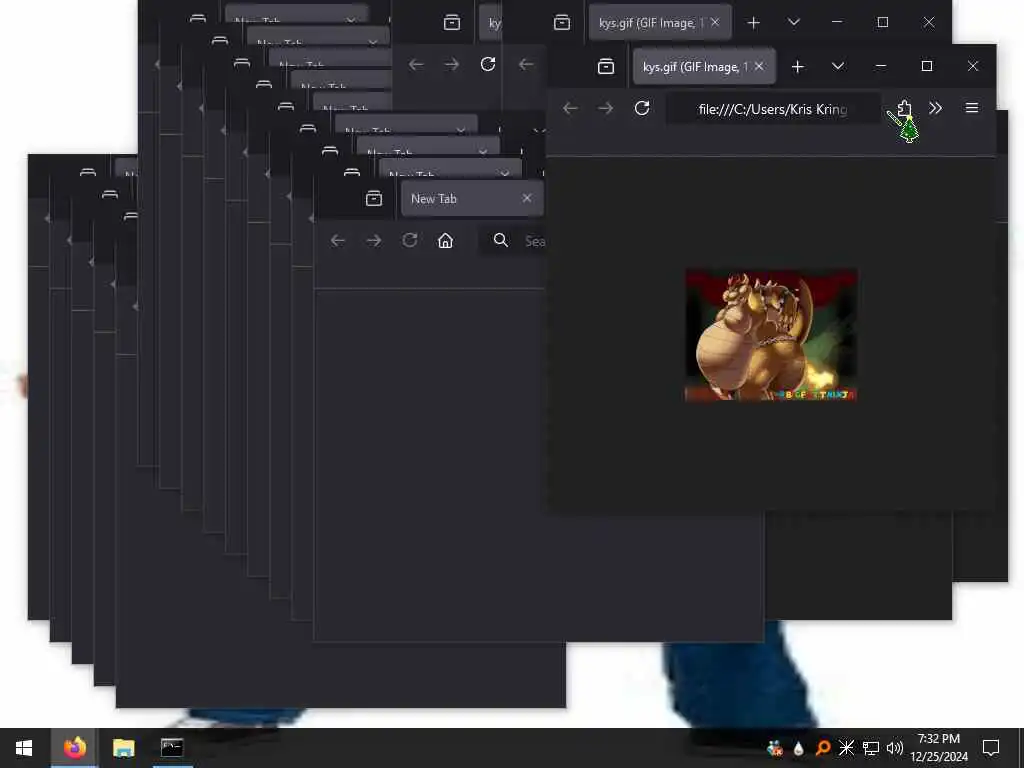The height and width of the screenshot is (768, 1024).
Task: Click the colorful first system tray icon
Action: [775, 748]
